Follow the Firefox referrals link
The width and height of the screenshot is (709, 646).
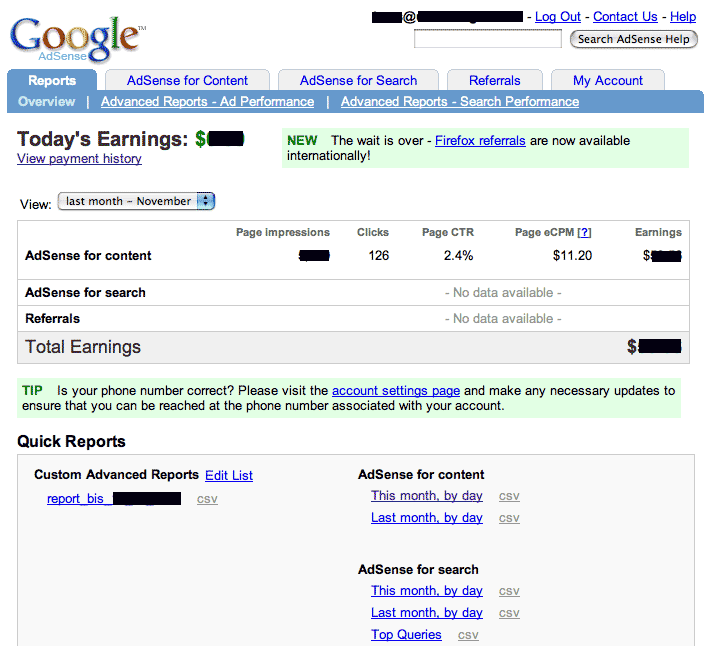click(480, 141)
